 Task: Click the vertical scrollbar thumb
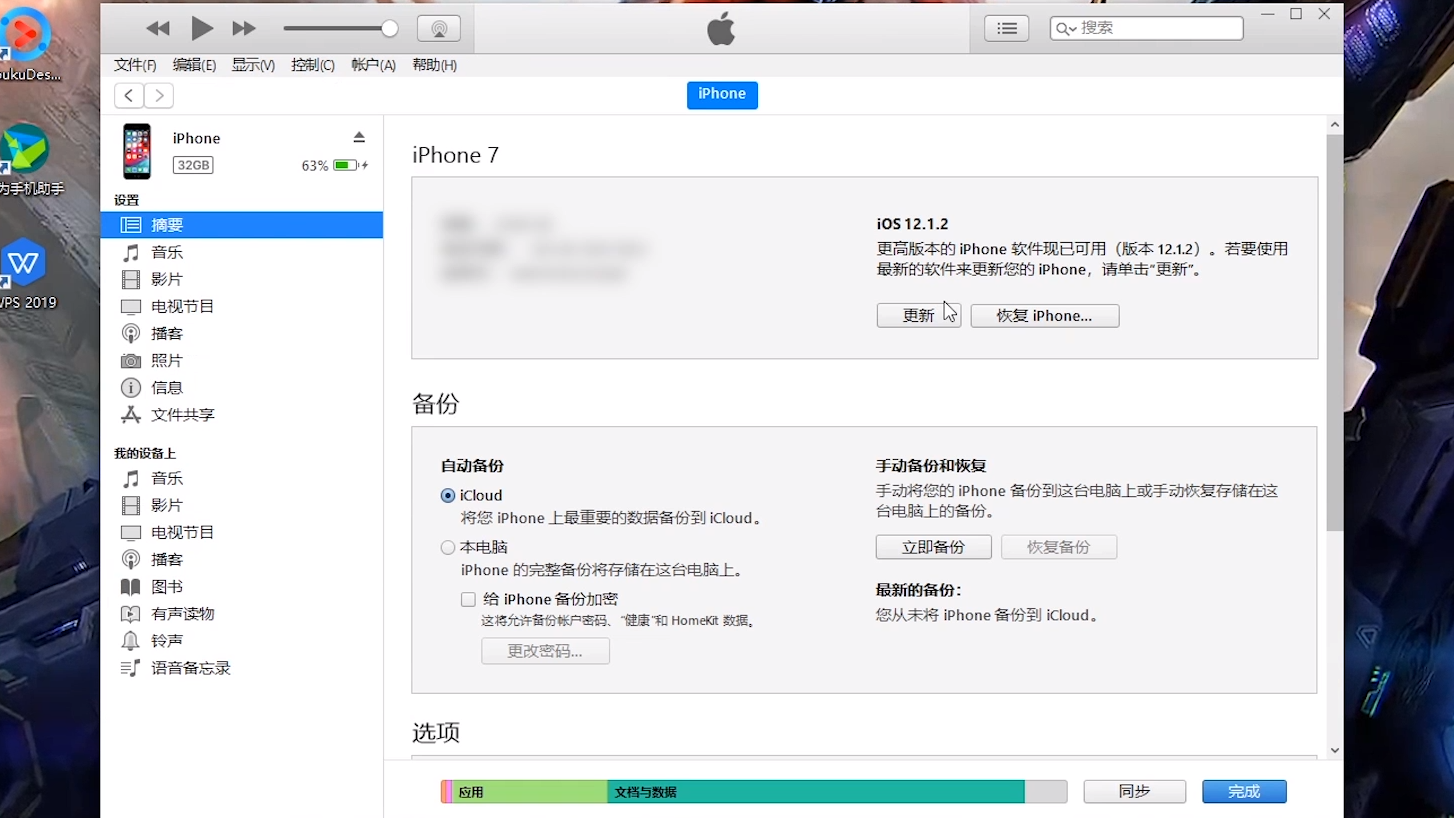(x=1335, y=332)
